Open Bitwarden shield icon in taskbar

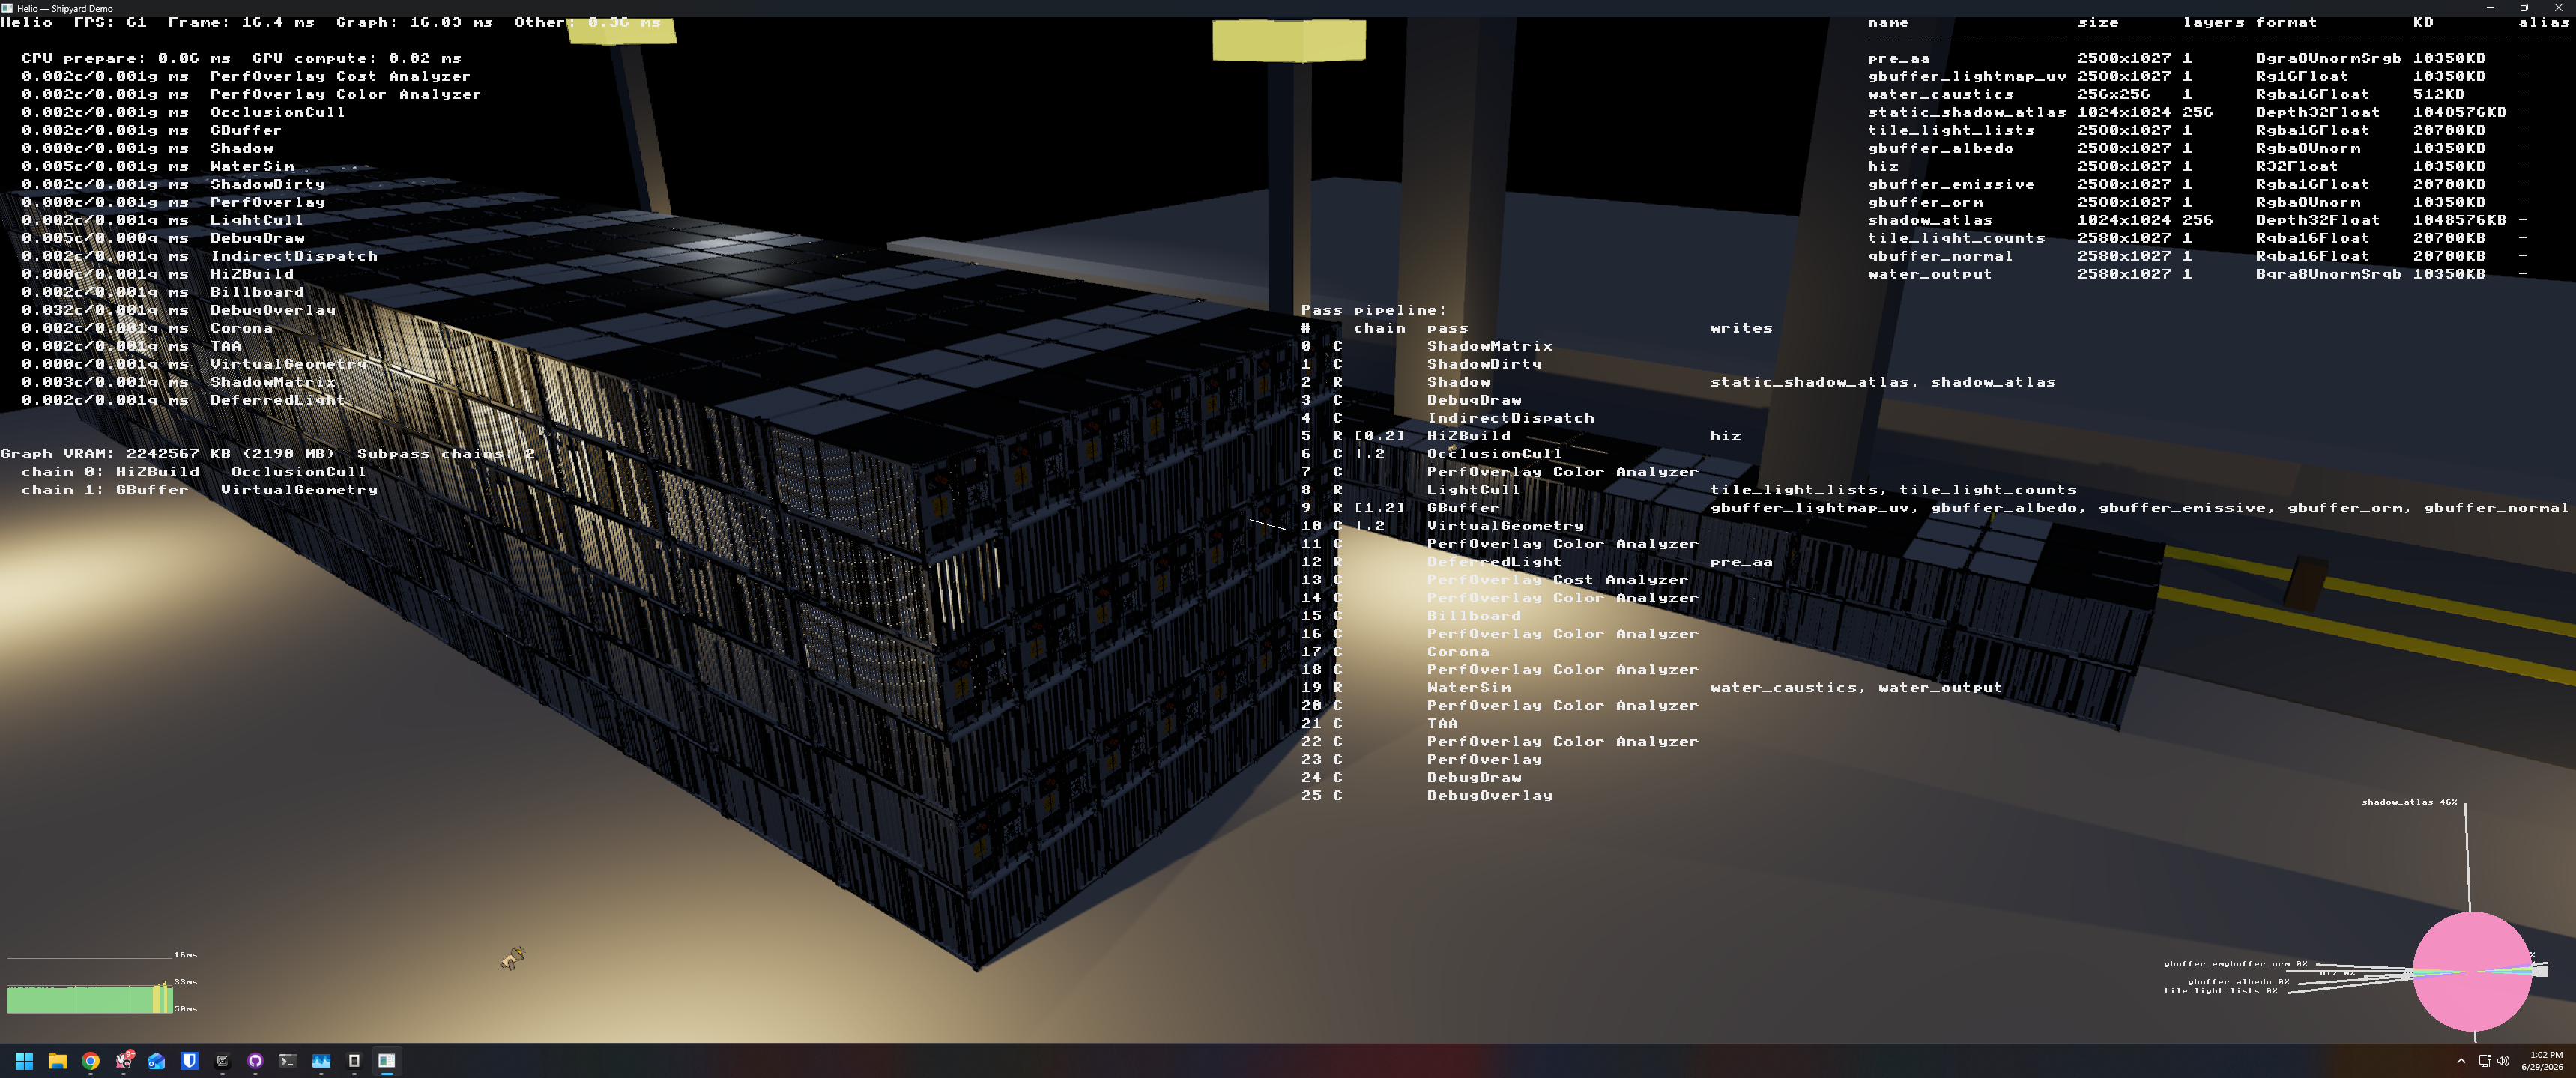[189, 1061]
